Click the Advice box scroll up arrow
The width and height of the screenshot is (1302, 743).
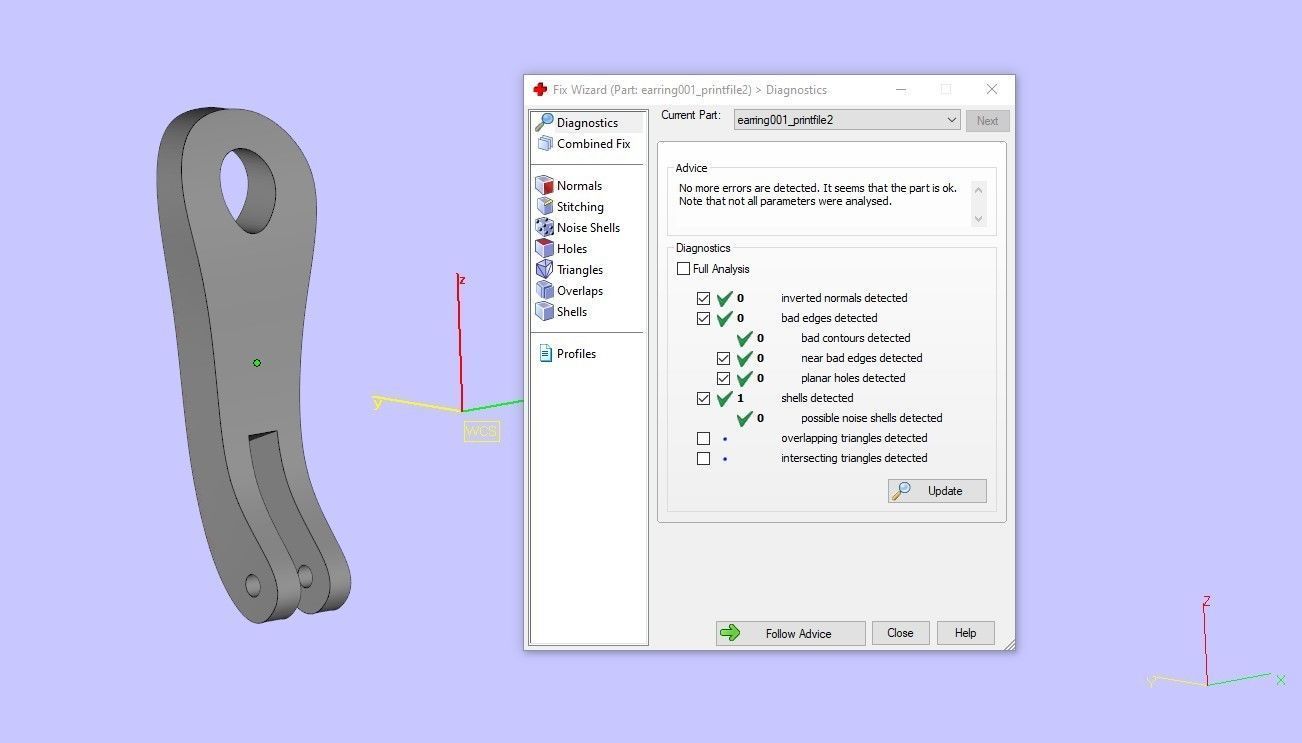(978, 189)
